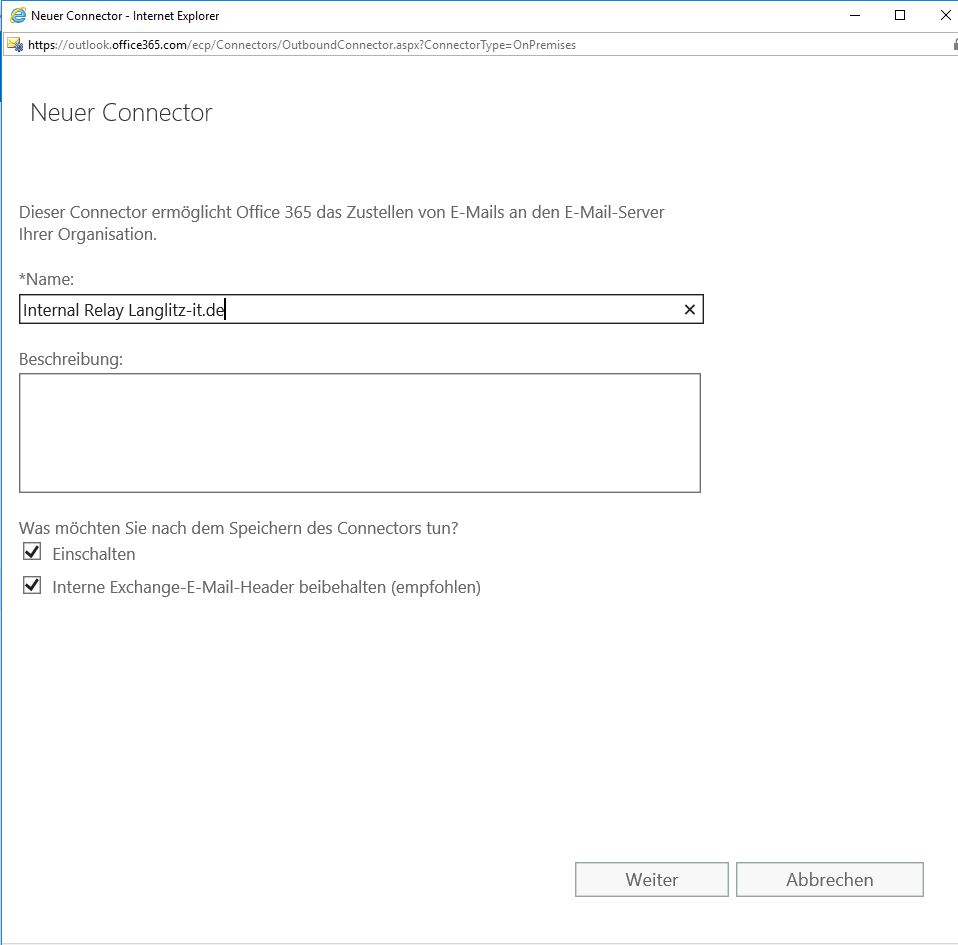Click the Einschalten label text
This screenshot has height=945, width=958.
point(94,554)
